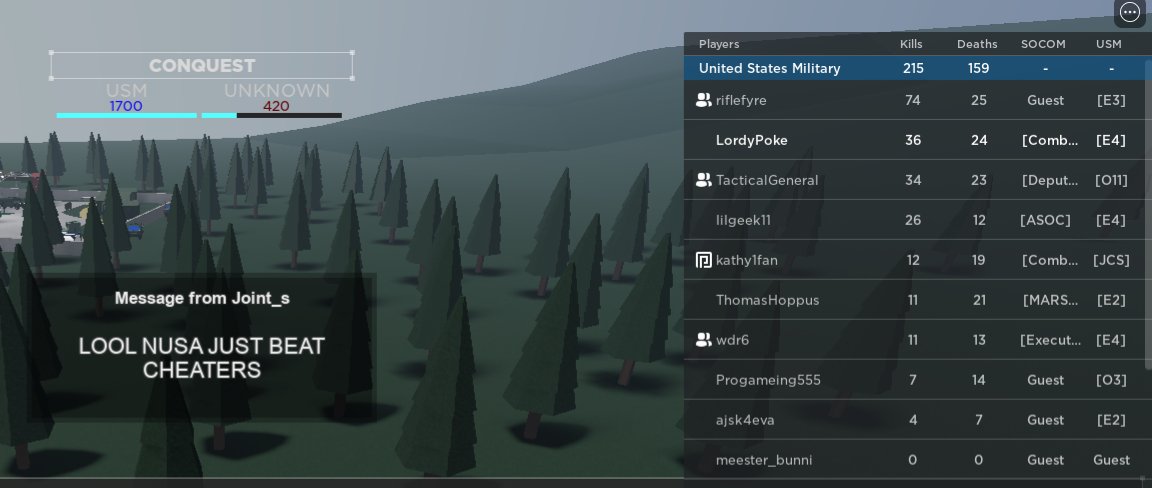Click TacticalGeneral's [Deput... SOCOM tag
Screen dimensions: 1152x488
coord(1050,180)
